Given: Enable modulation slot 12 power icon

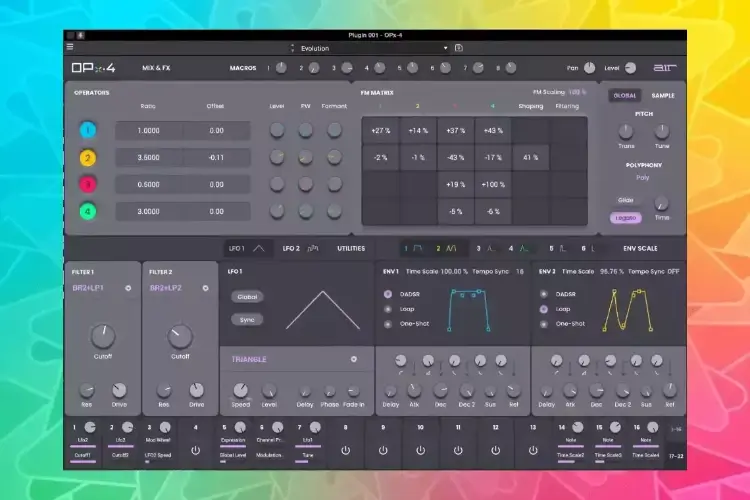Looking at the screenshot, I should point(496,450).
